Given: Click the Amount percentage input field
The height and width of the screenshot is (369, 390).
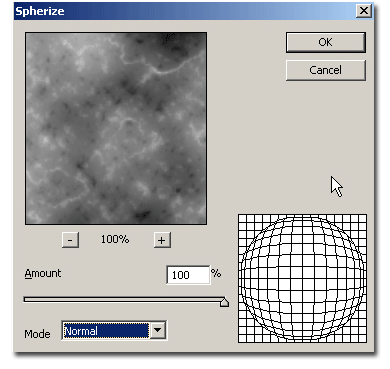Looking at the screenshot, I should click(x=188, y=275).
